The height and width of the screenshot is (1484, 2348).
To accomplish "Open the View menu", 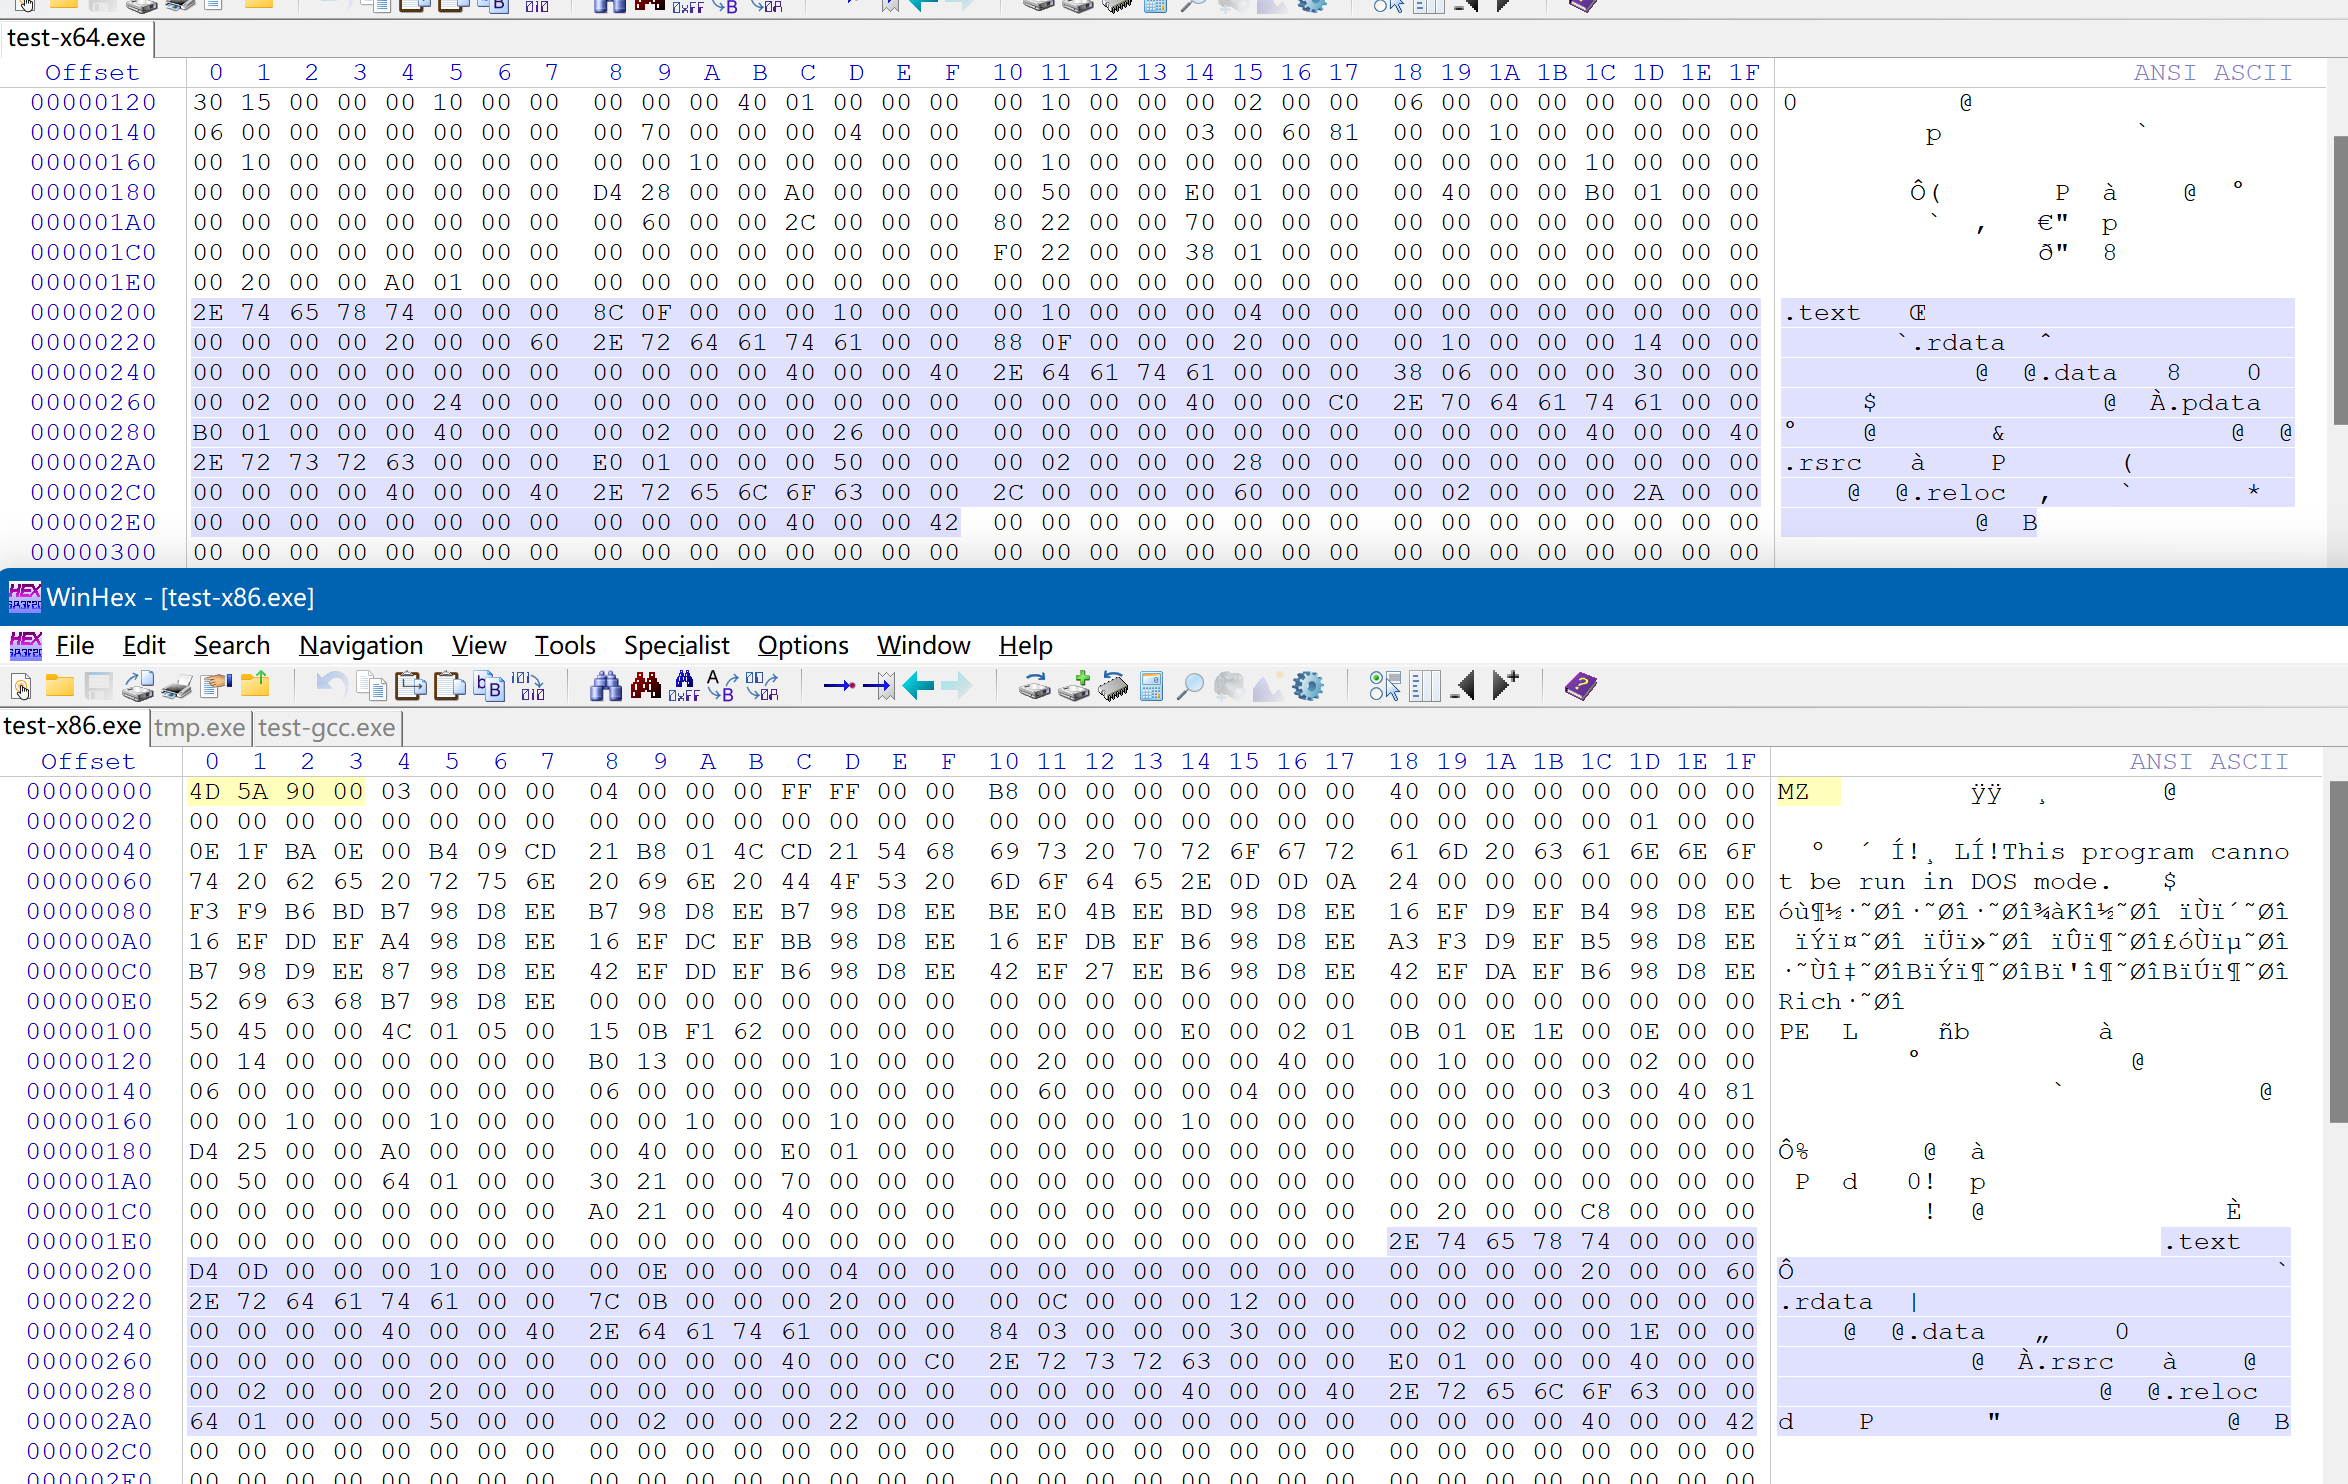I will [479, 645].
